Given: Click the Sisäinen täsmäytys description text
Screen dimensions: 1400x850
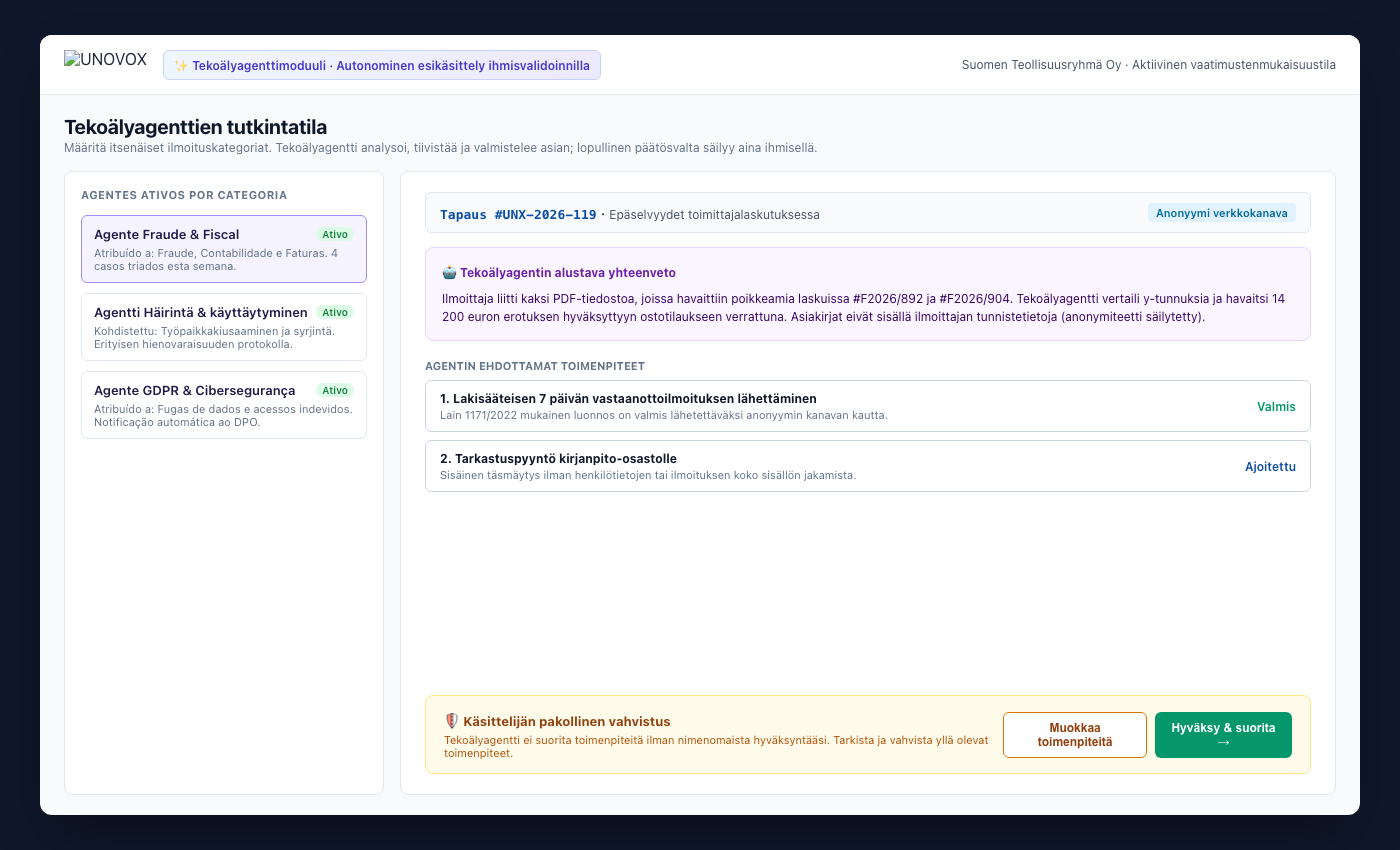Looking at the screenshot, I should click(648, 475).
